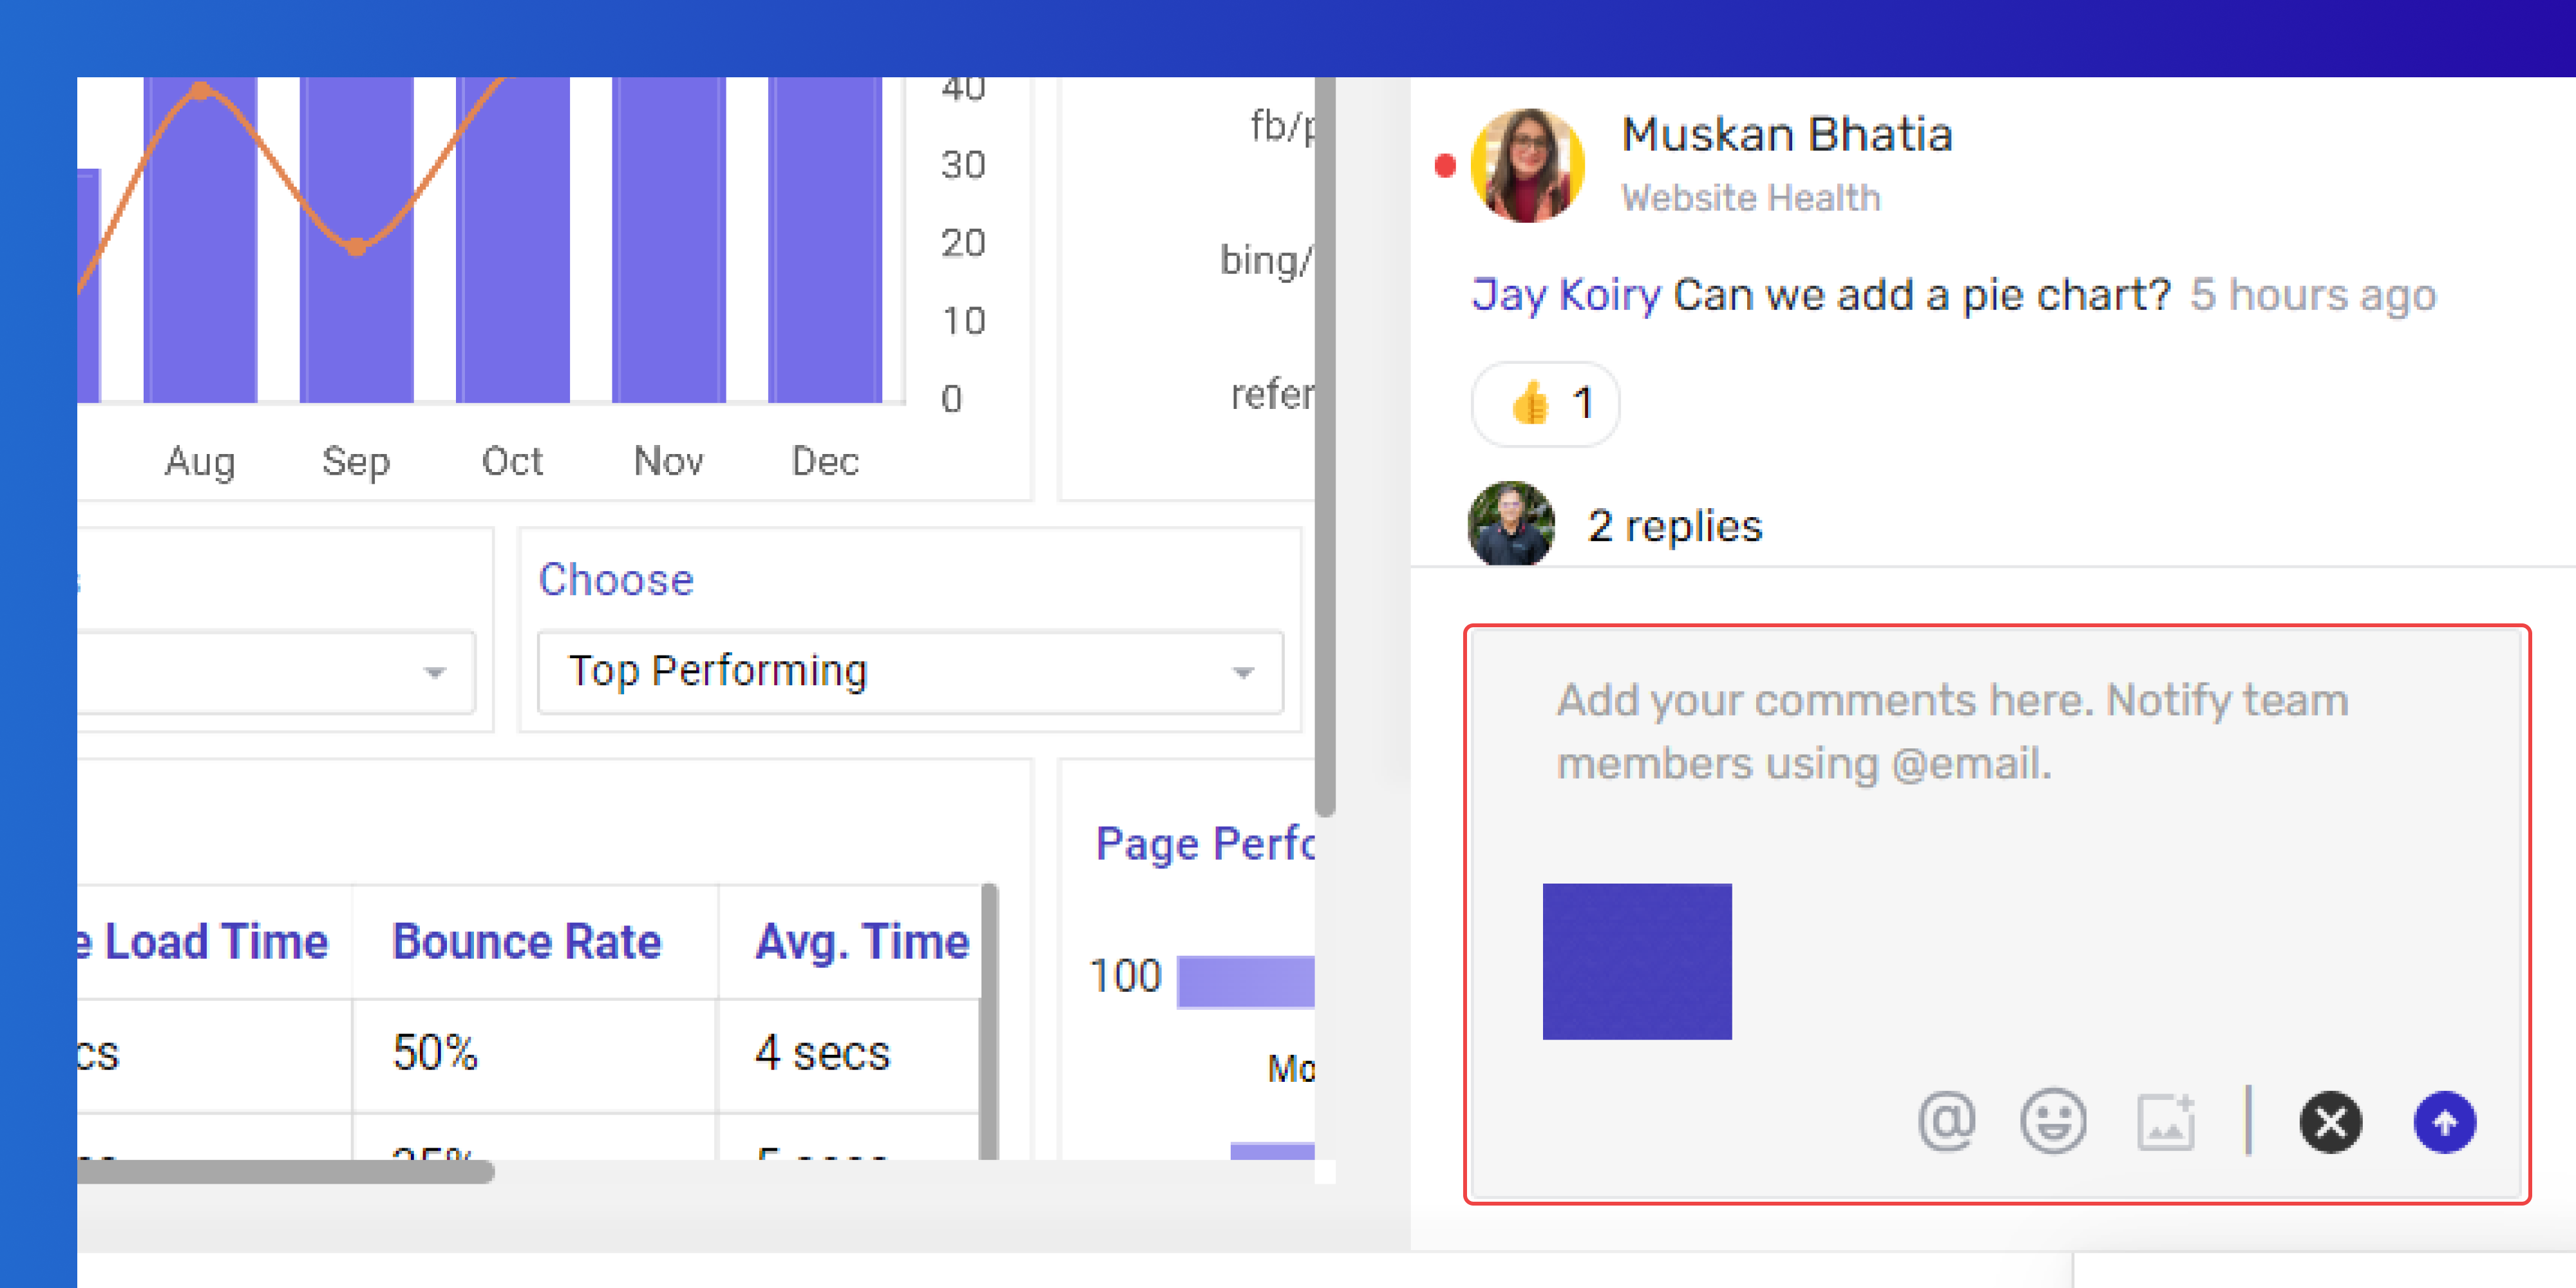This screenshot has width=2576, height=1288.
Task: Open the Top Performing dropdown
Action: tap(910, 672)
